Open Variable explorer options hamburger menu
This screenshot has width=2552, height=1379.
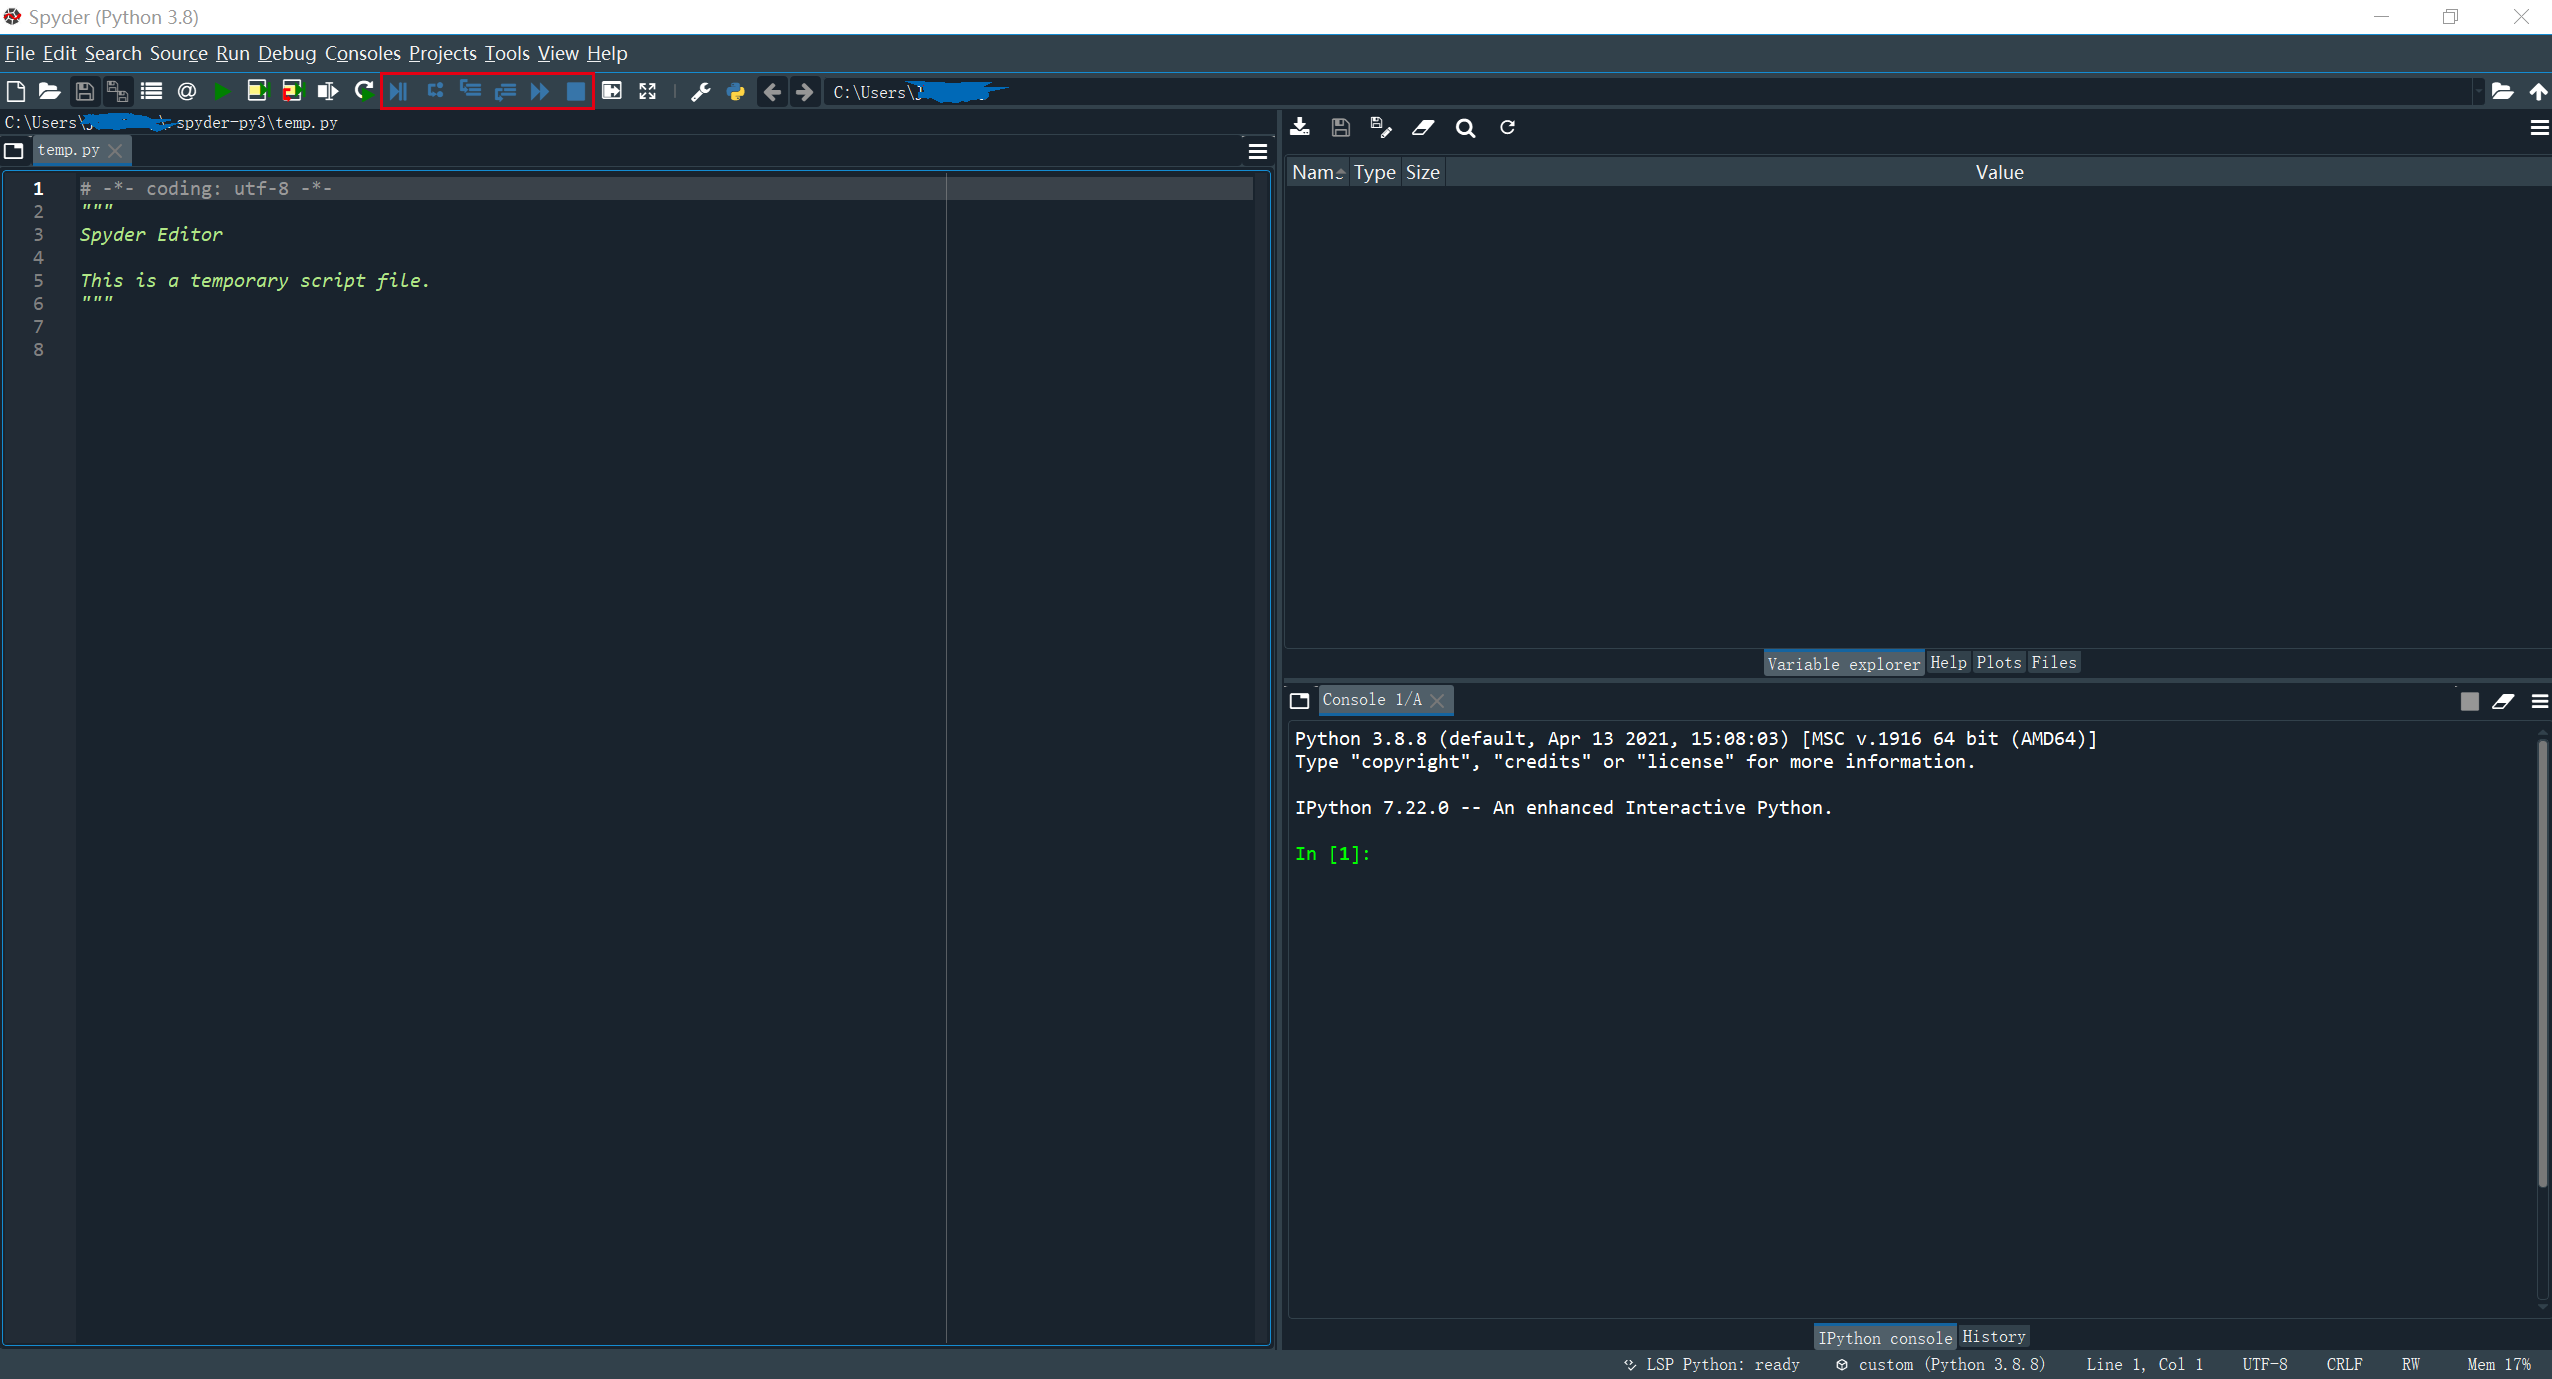[2538, 128]
